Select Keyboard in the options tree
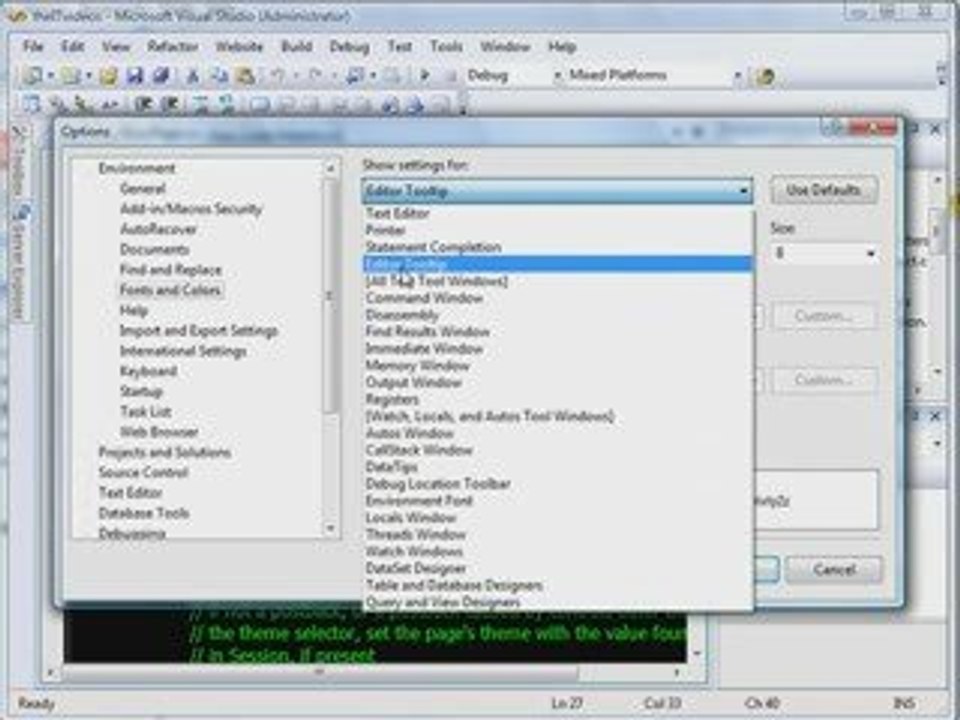Image resolution: width=960 pixels, height=720 pixels. click(x=149, y=371)
